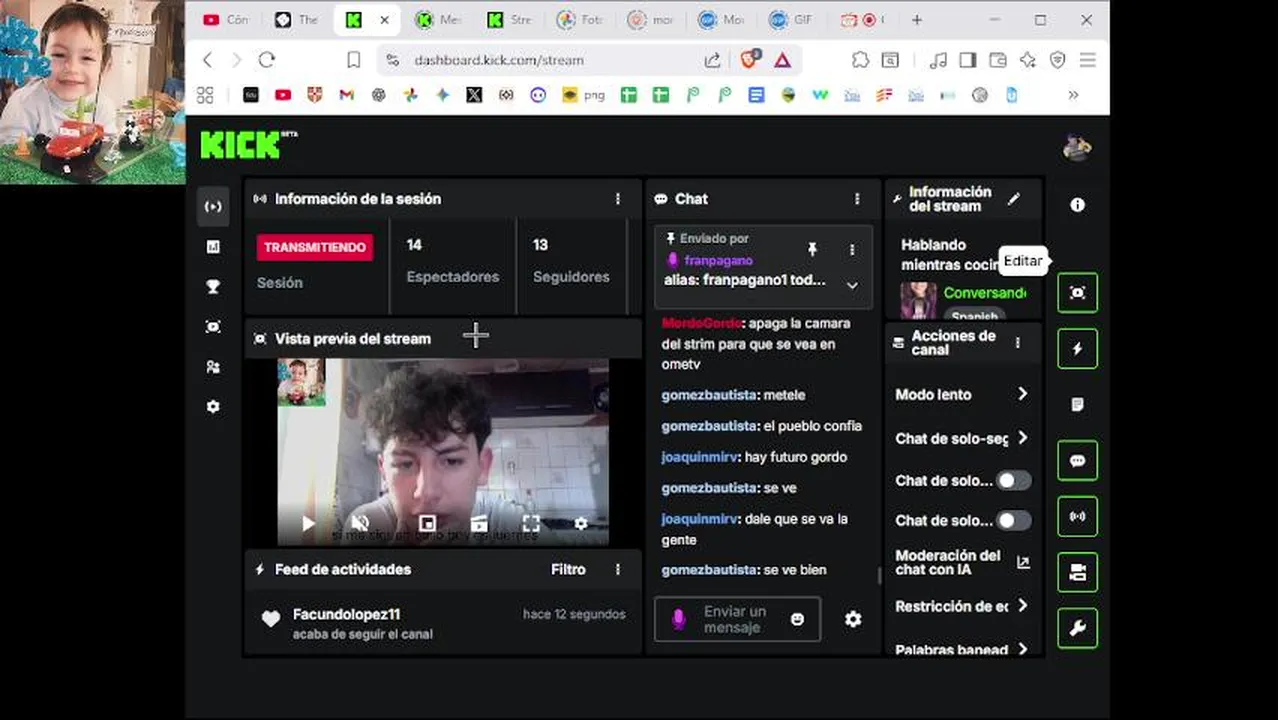Click the info circle icon in right rail
Screen dimensions: 1278x720
coord(1077,204)
